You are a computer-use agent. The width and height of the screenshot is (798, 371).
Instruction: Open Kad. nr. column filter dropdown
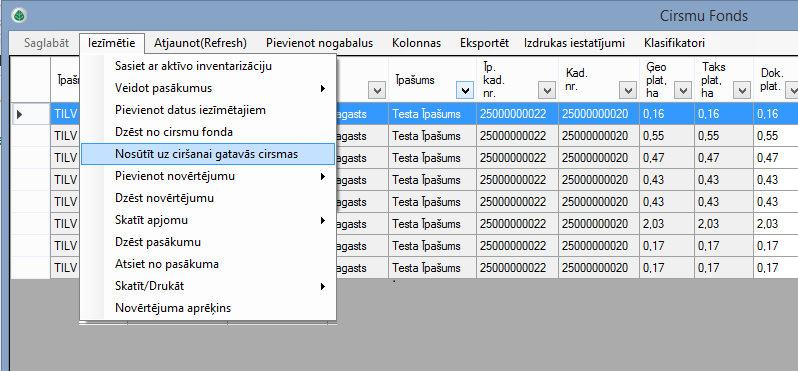pyautogui.click(x=628, y=91)
